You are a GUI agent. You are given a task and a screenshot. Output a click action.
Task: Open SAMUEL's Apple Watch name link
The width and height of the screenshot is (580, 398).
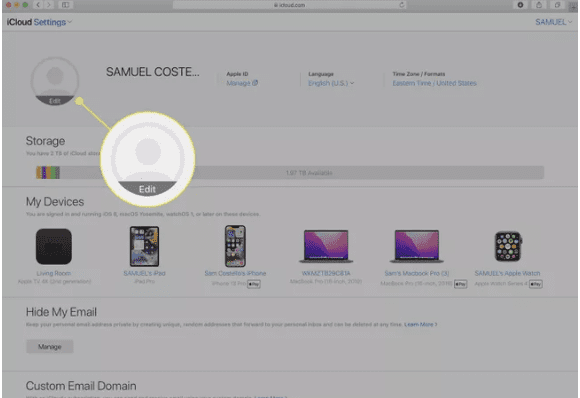(508, 273)
